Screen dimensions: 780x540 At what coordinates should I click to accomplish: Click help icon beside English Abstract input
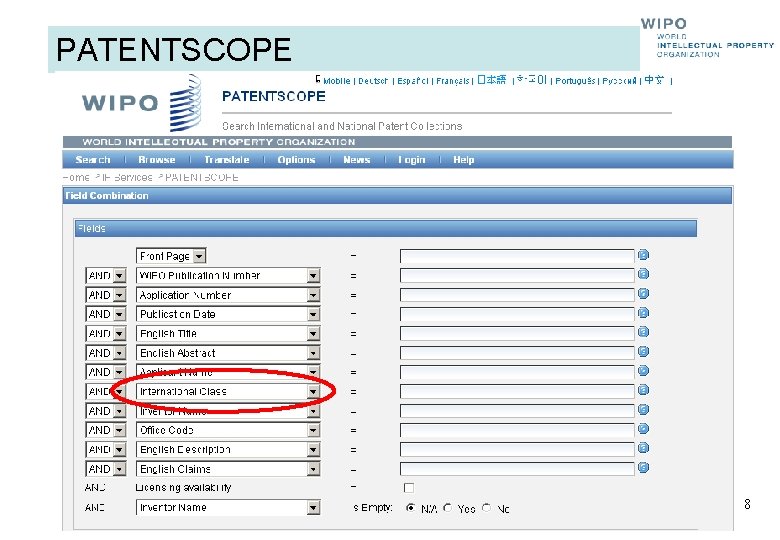pyautogui.click(x=643, y=352)
